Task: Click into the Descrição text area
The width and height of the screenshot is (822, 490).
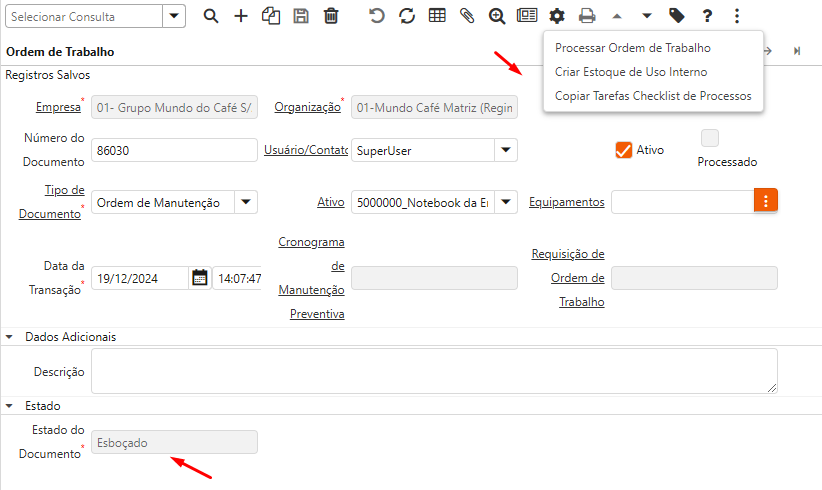Action: tap(433, 371)
